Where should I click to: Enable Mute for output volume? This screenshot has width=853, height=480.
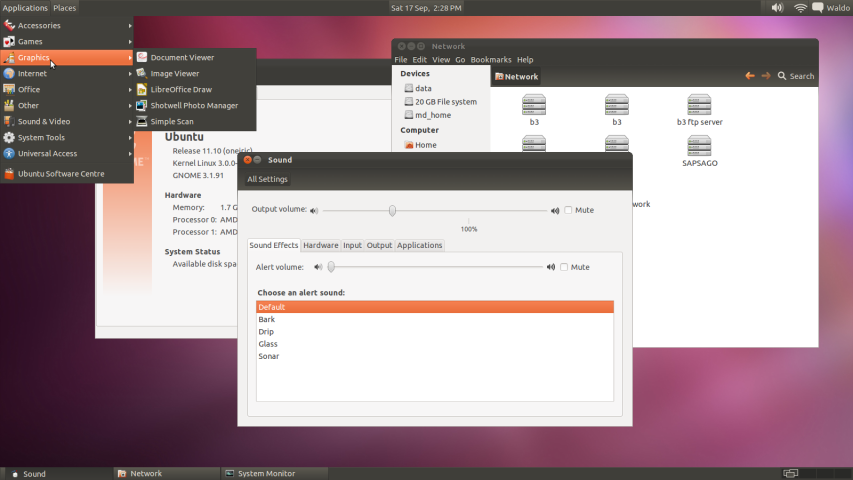click(569, 210)
